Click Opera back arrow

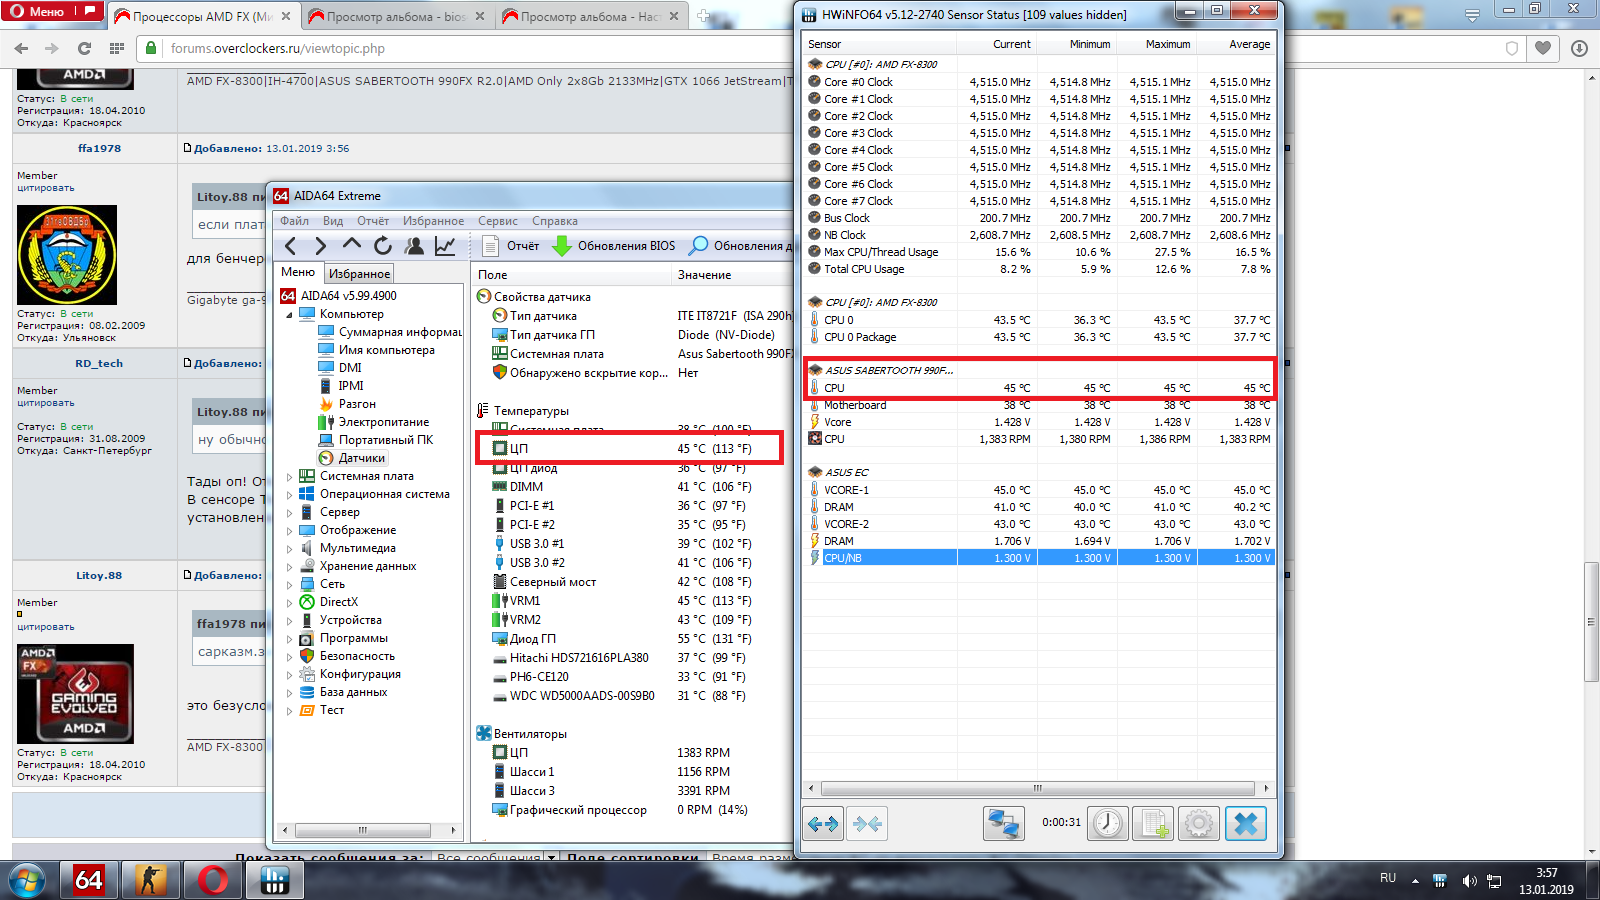pyautogui.click(x=21, y=48)
